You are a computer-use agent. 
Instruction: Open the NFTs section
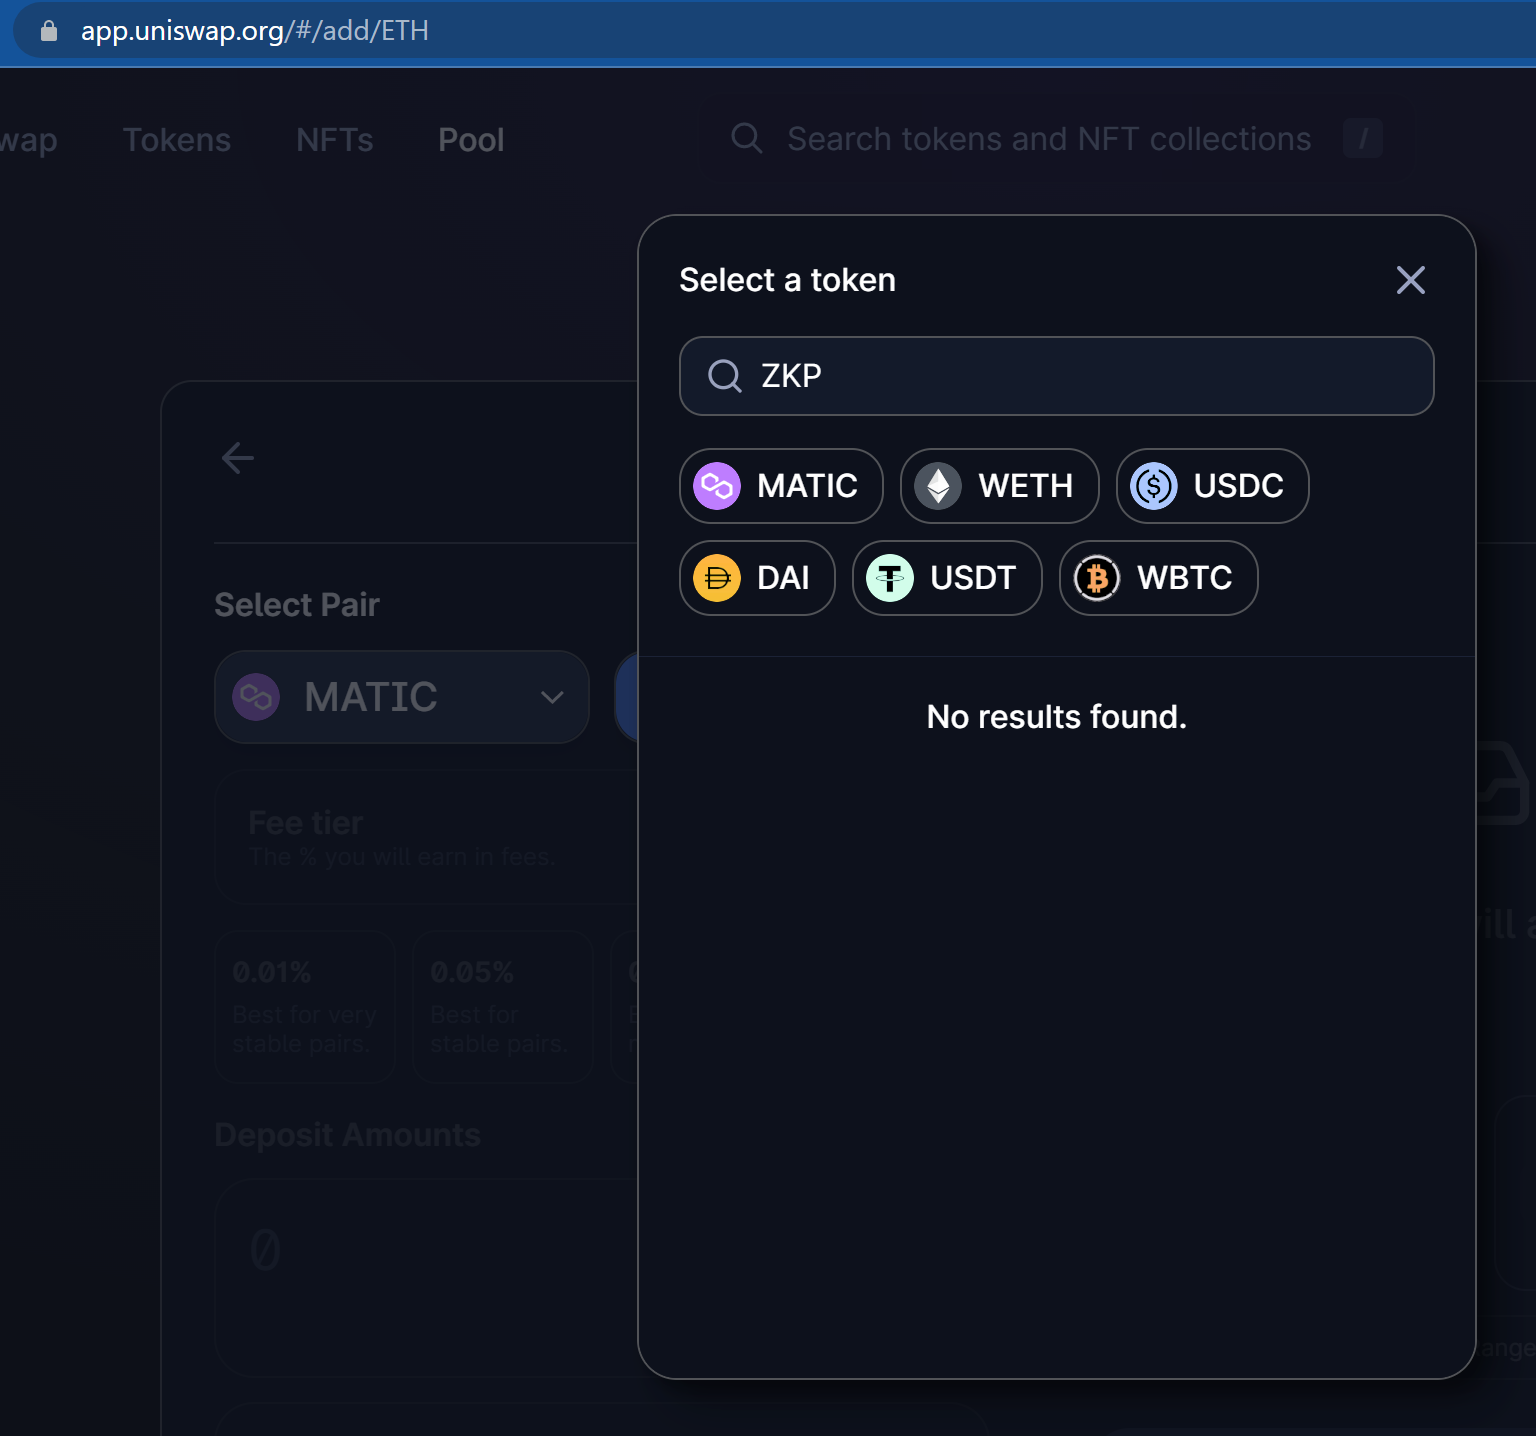coord(334,140)
